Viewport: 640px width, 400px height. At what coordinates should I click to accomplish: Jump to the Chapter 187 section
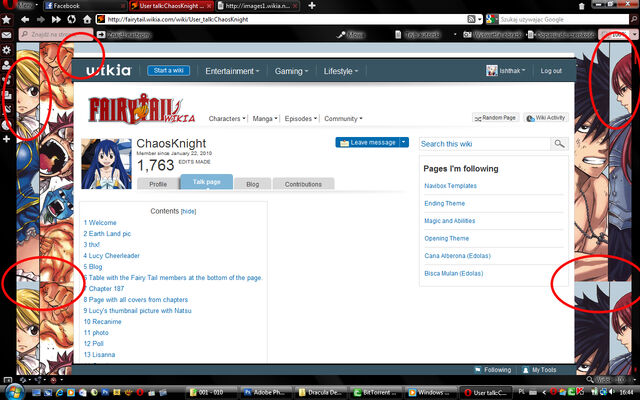tap(104, 289)
